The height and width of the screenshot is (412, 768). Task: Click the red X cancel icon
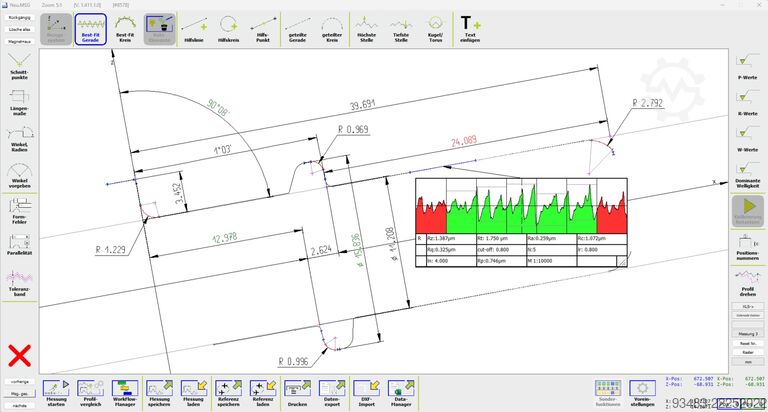(20, 356)
